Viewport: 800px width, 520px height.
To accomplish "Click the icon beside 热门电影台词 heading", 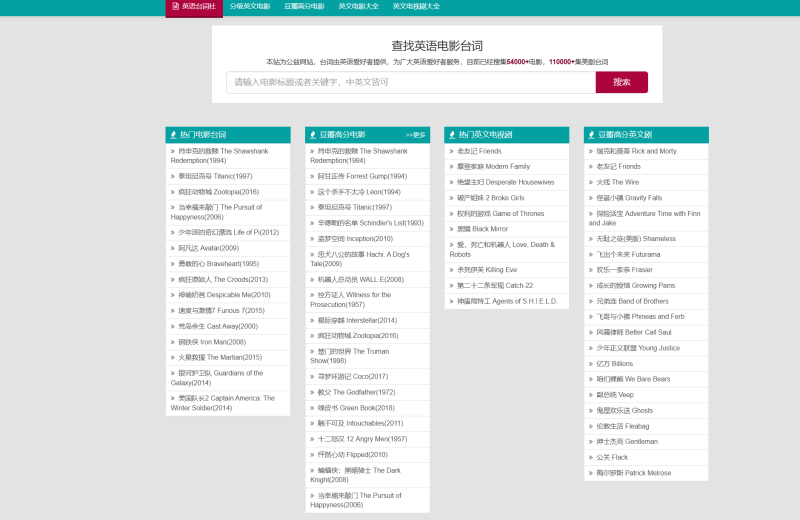I will (173, 135).
